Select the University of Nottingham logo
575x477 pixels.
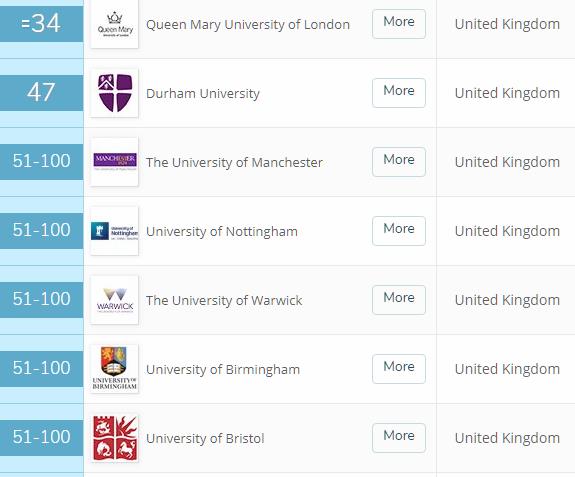coord(114,231)
